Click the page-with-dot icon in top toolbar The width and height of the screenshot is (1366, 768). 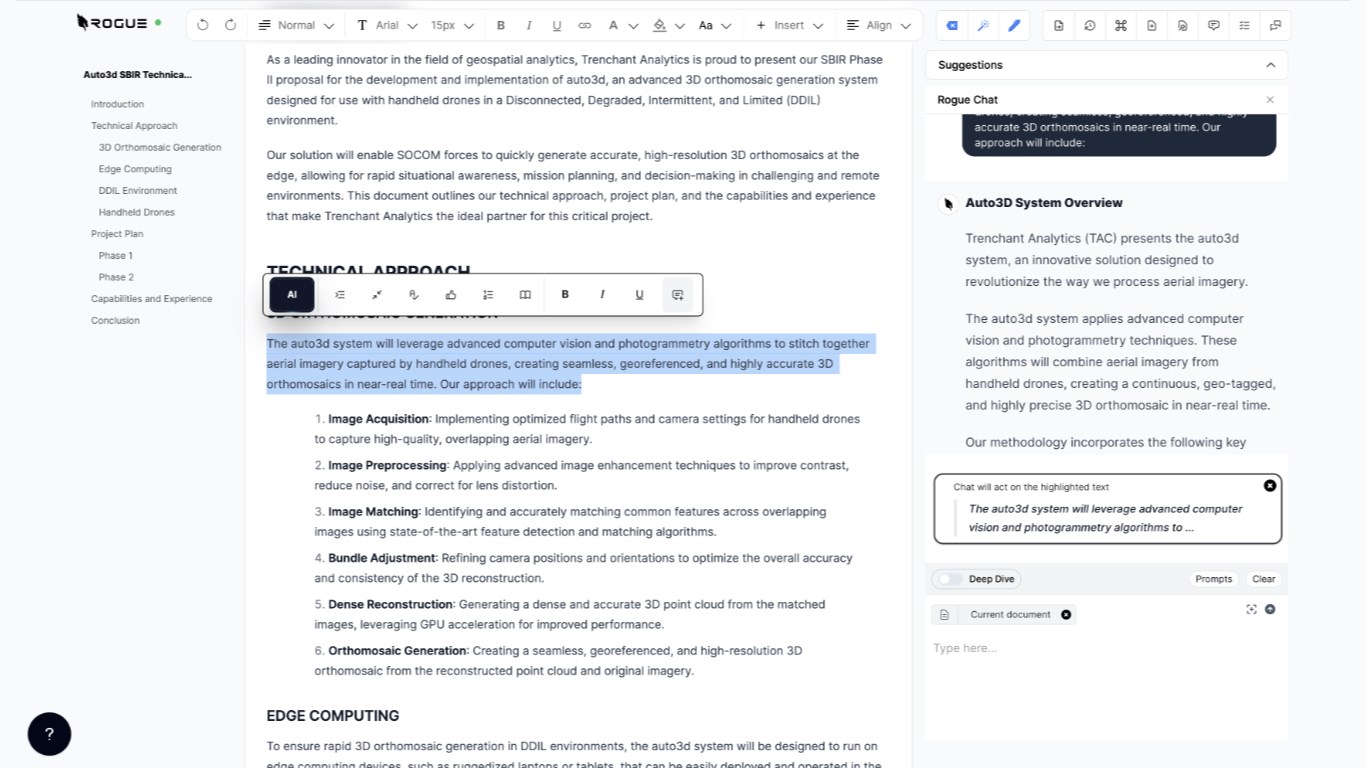click(x=1152, y=25)
